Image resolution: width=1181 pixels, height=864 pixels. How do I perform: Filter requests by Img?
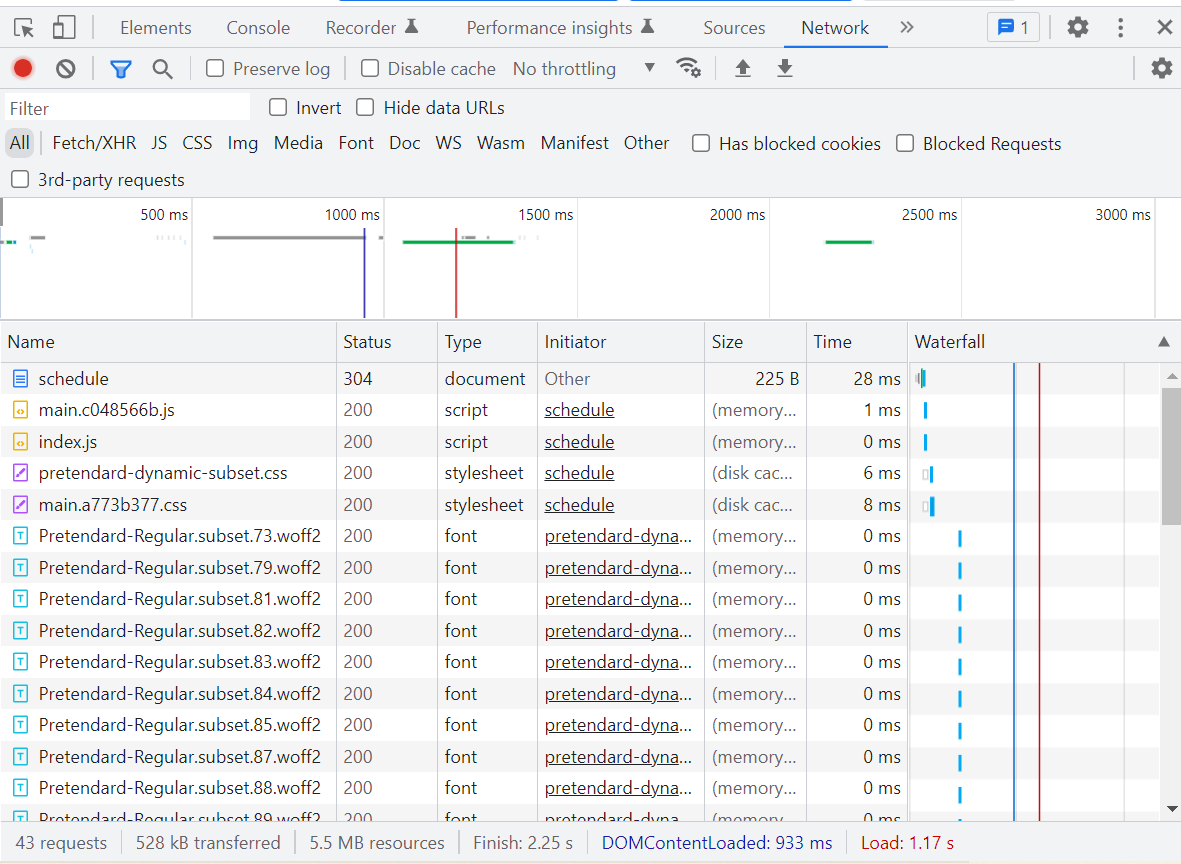tap(243, 143)
